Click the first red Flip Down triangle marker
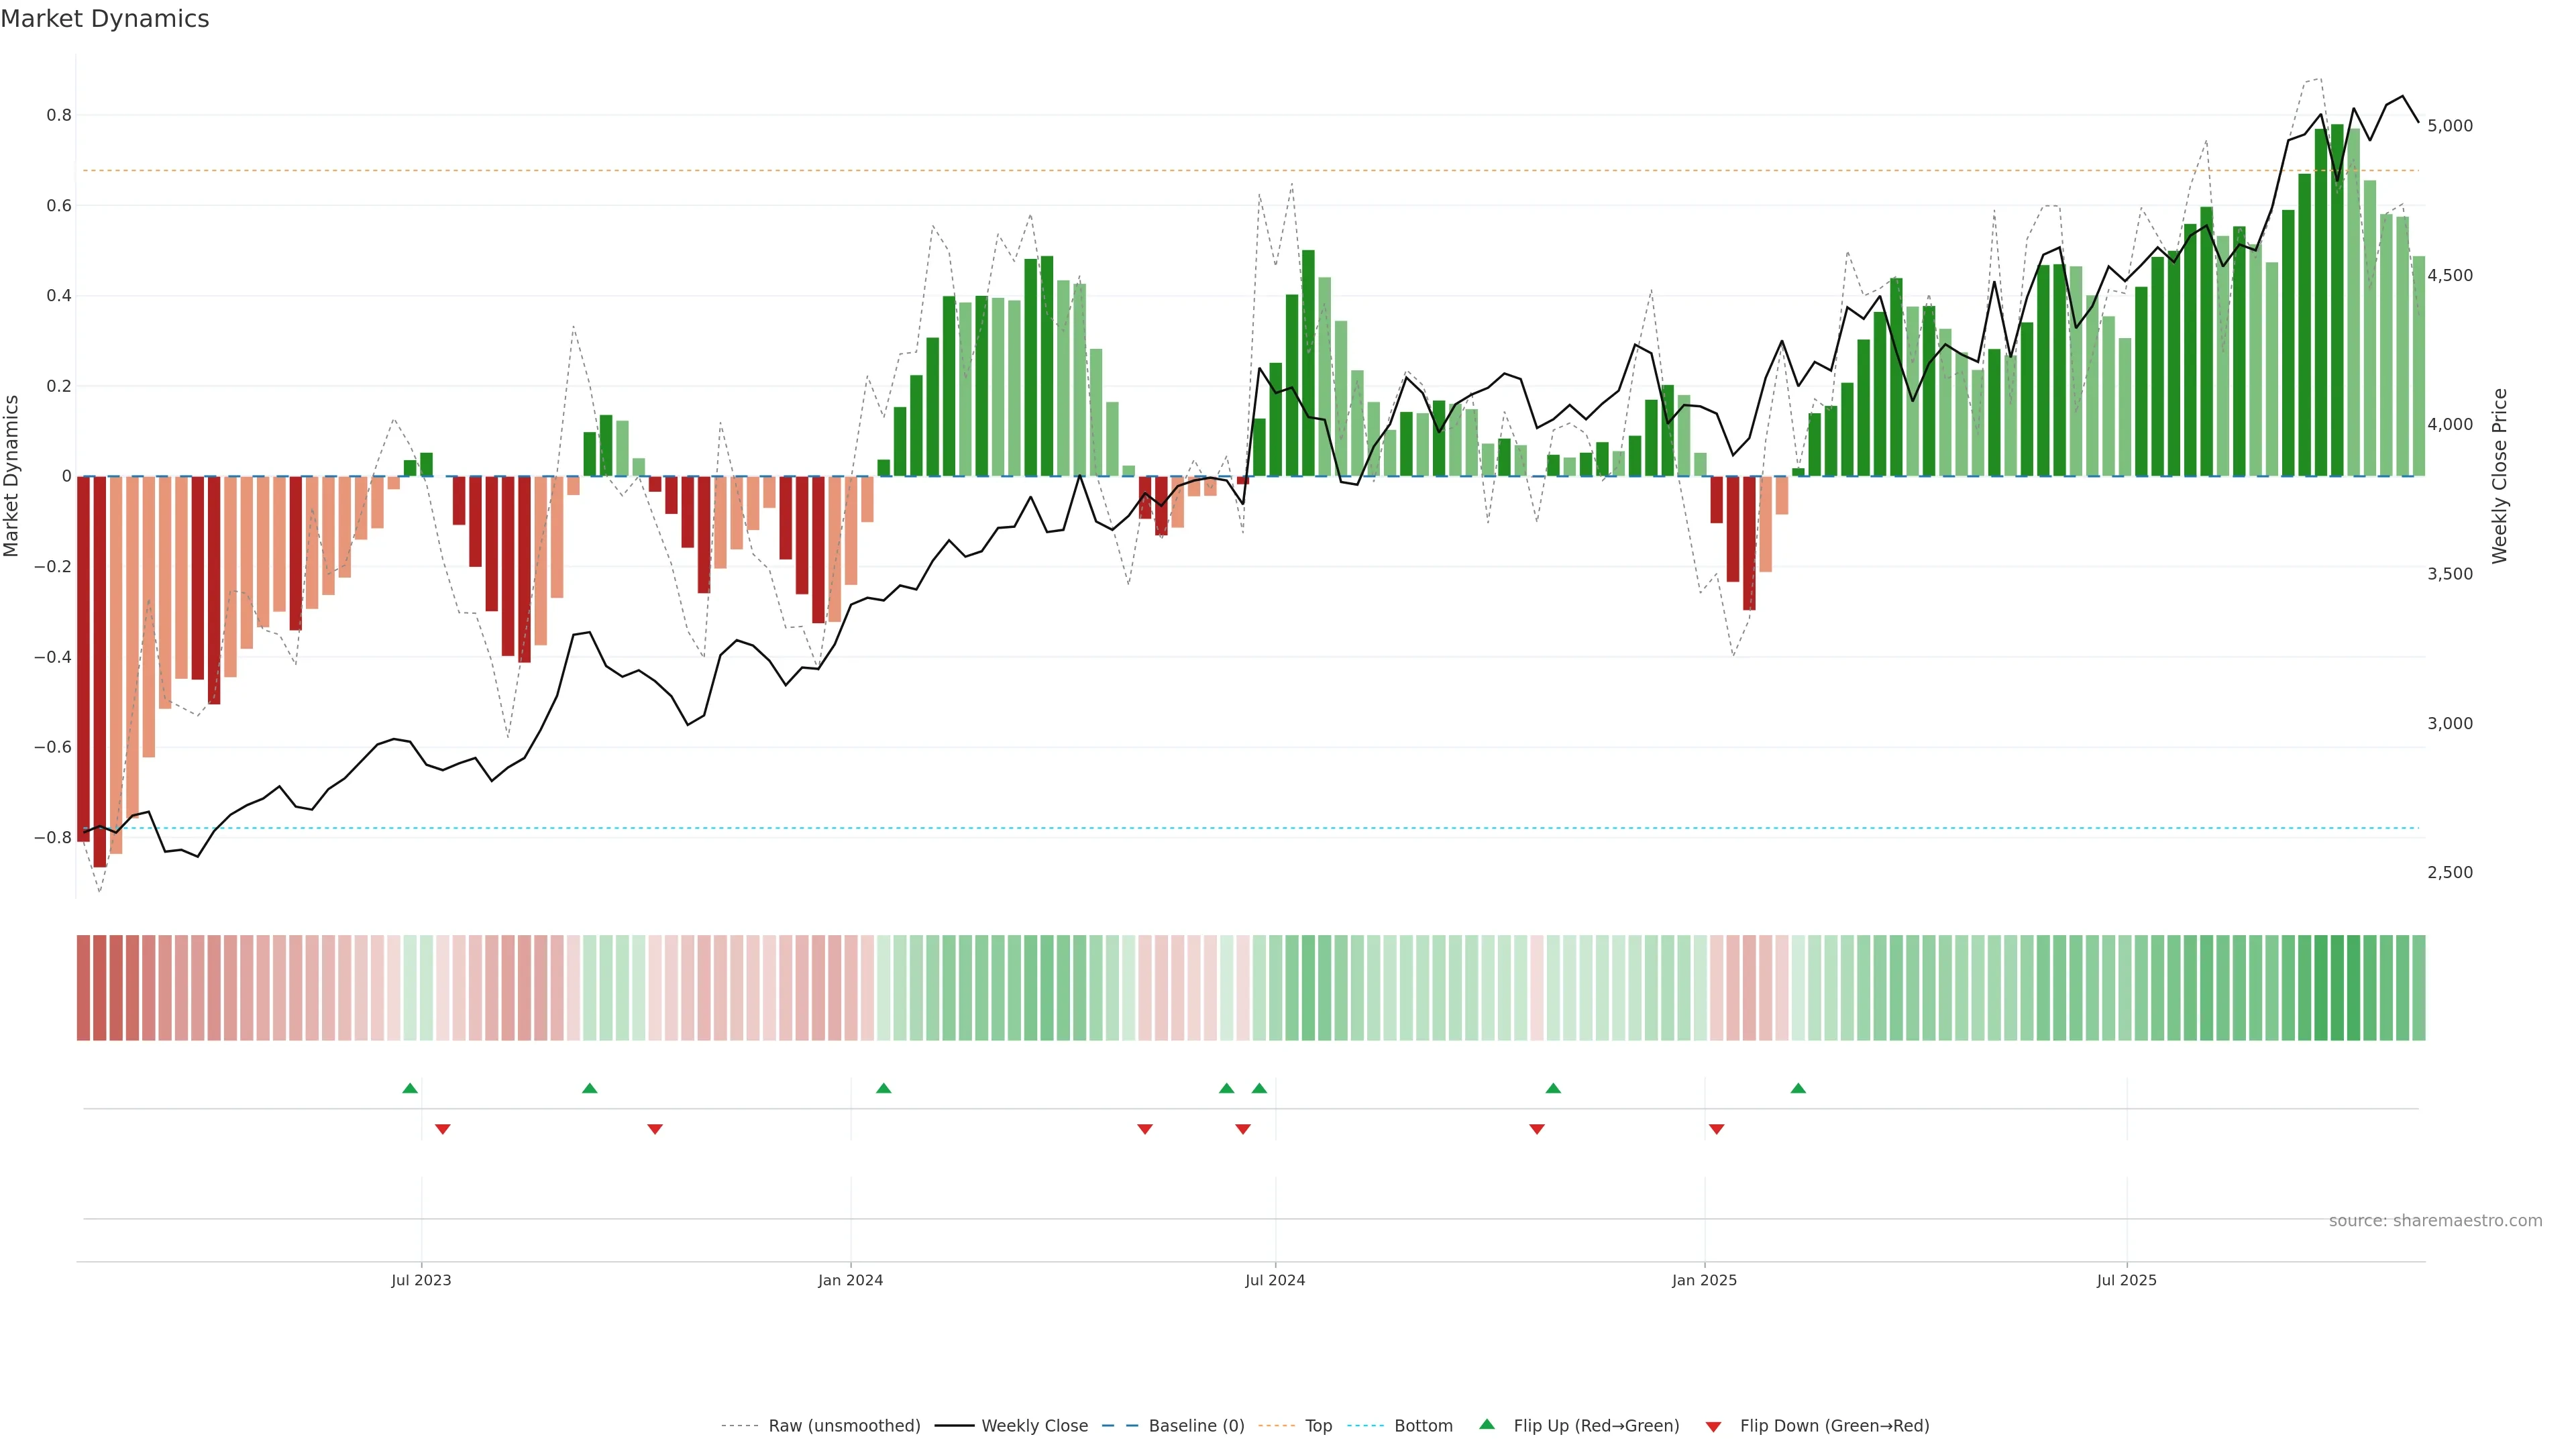 443,1129
